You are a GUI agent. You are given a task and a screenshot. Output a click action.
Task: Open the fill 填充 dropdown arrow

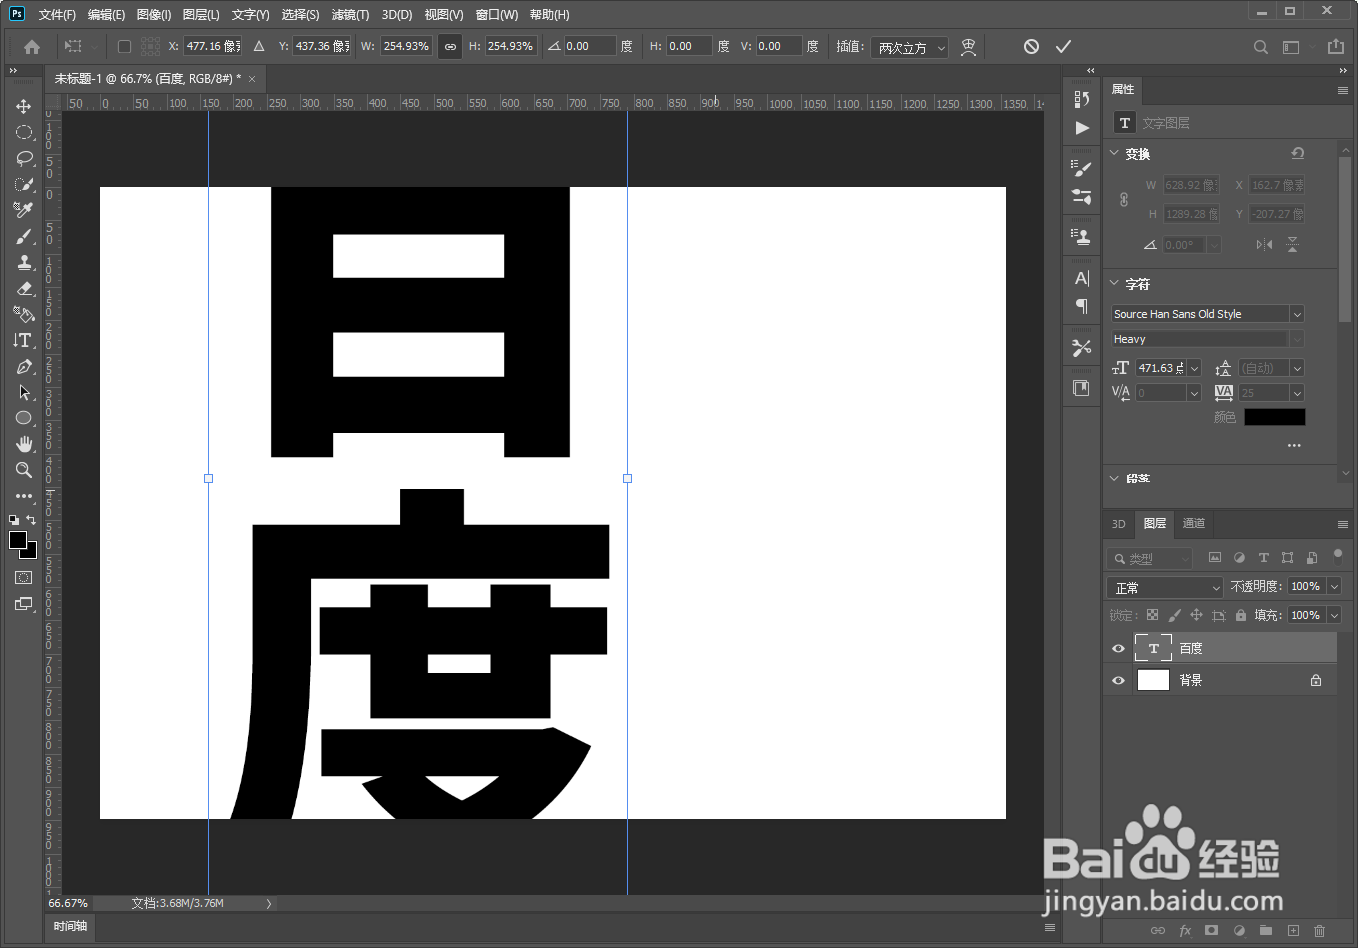pyautogui.click(x=1334, y=615)
